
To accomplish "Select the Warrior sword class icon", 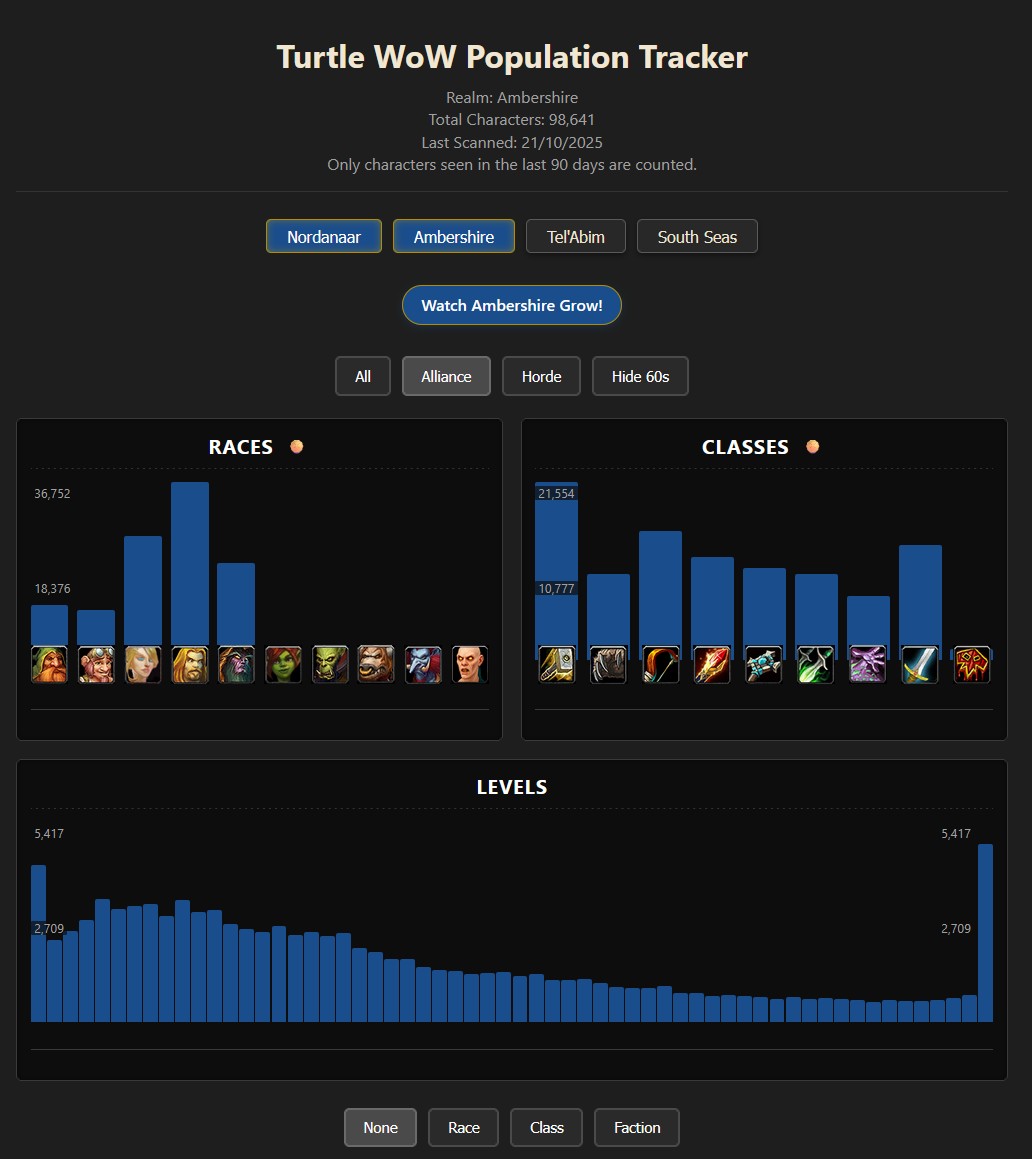I will (920, 664).
